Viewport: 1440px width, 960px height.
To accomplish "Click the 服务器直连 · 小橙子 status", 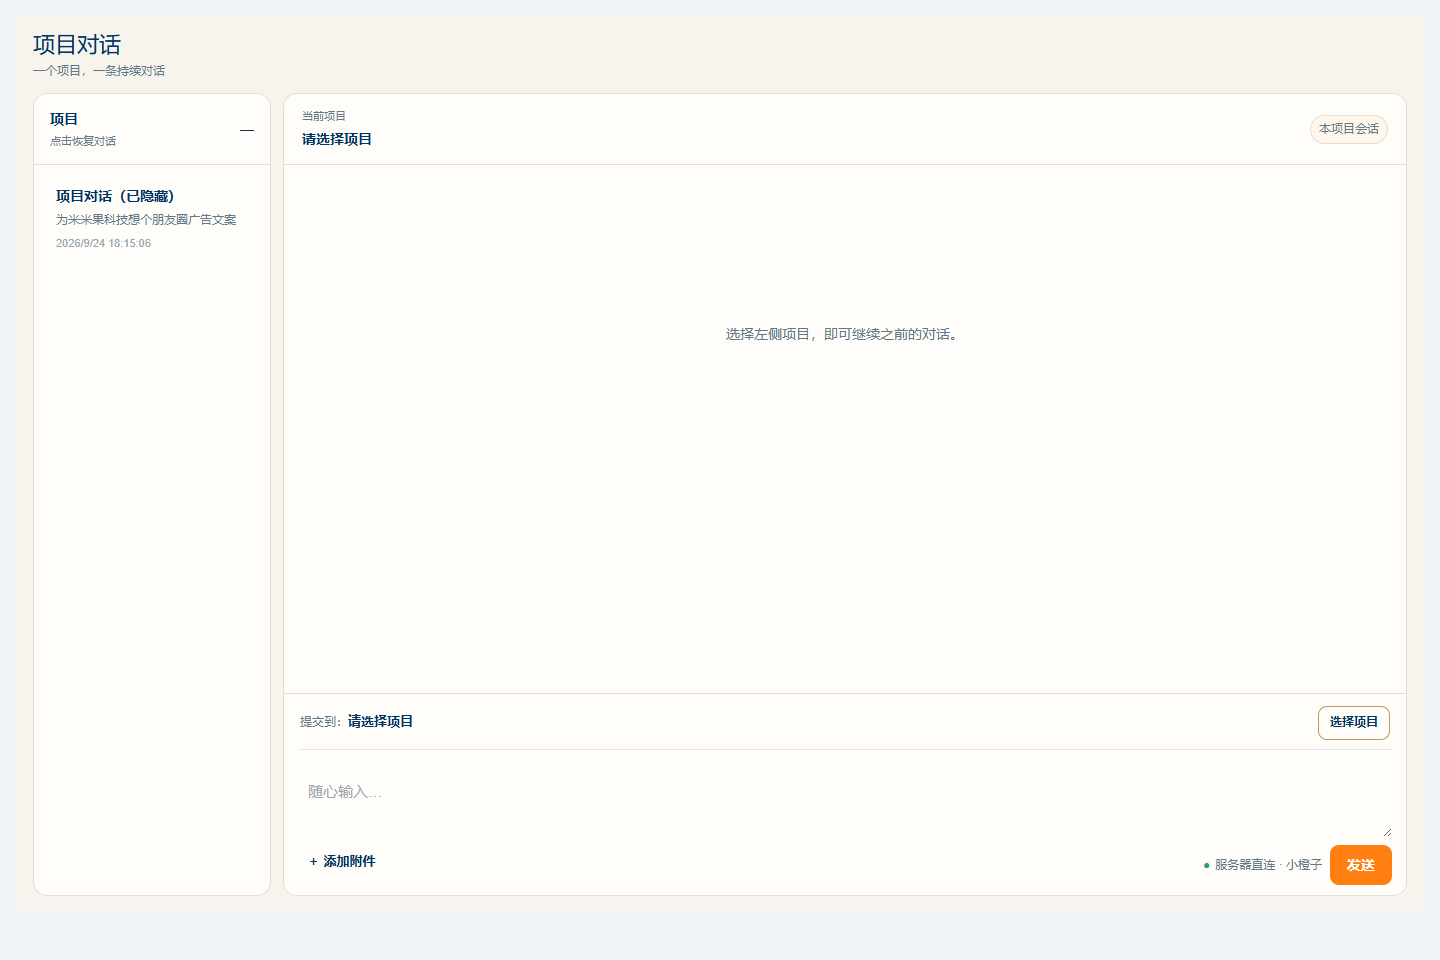I will coord(1262,865).
